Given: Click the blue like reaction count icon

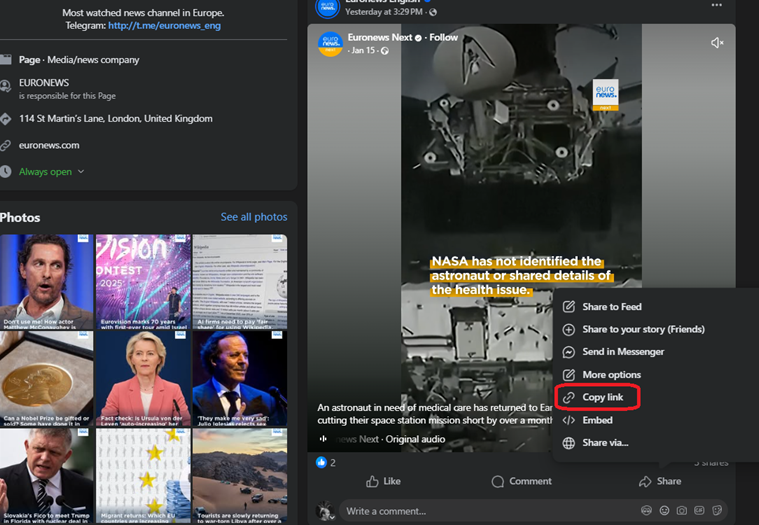Looking at the screenshot, I should point(321,462).
